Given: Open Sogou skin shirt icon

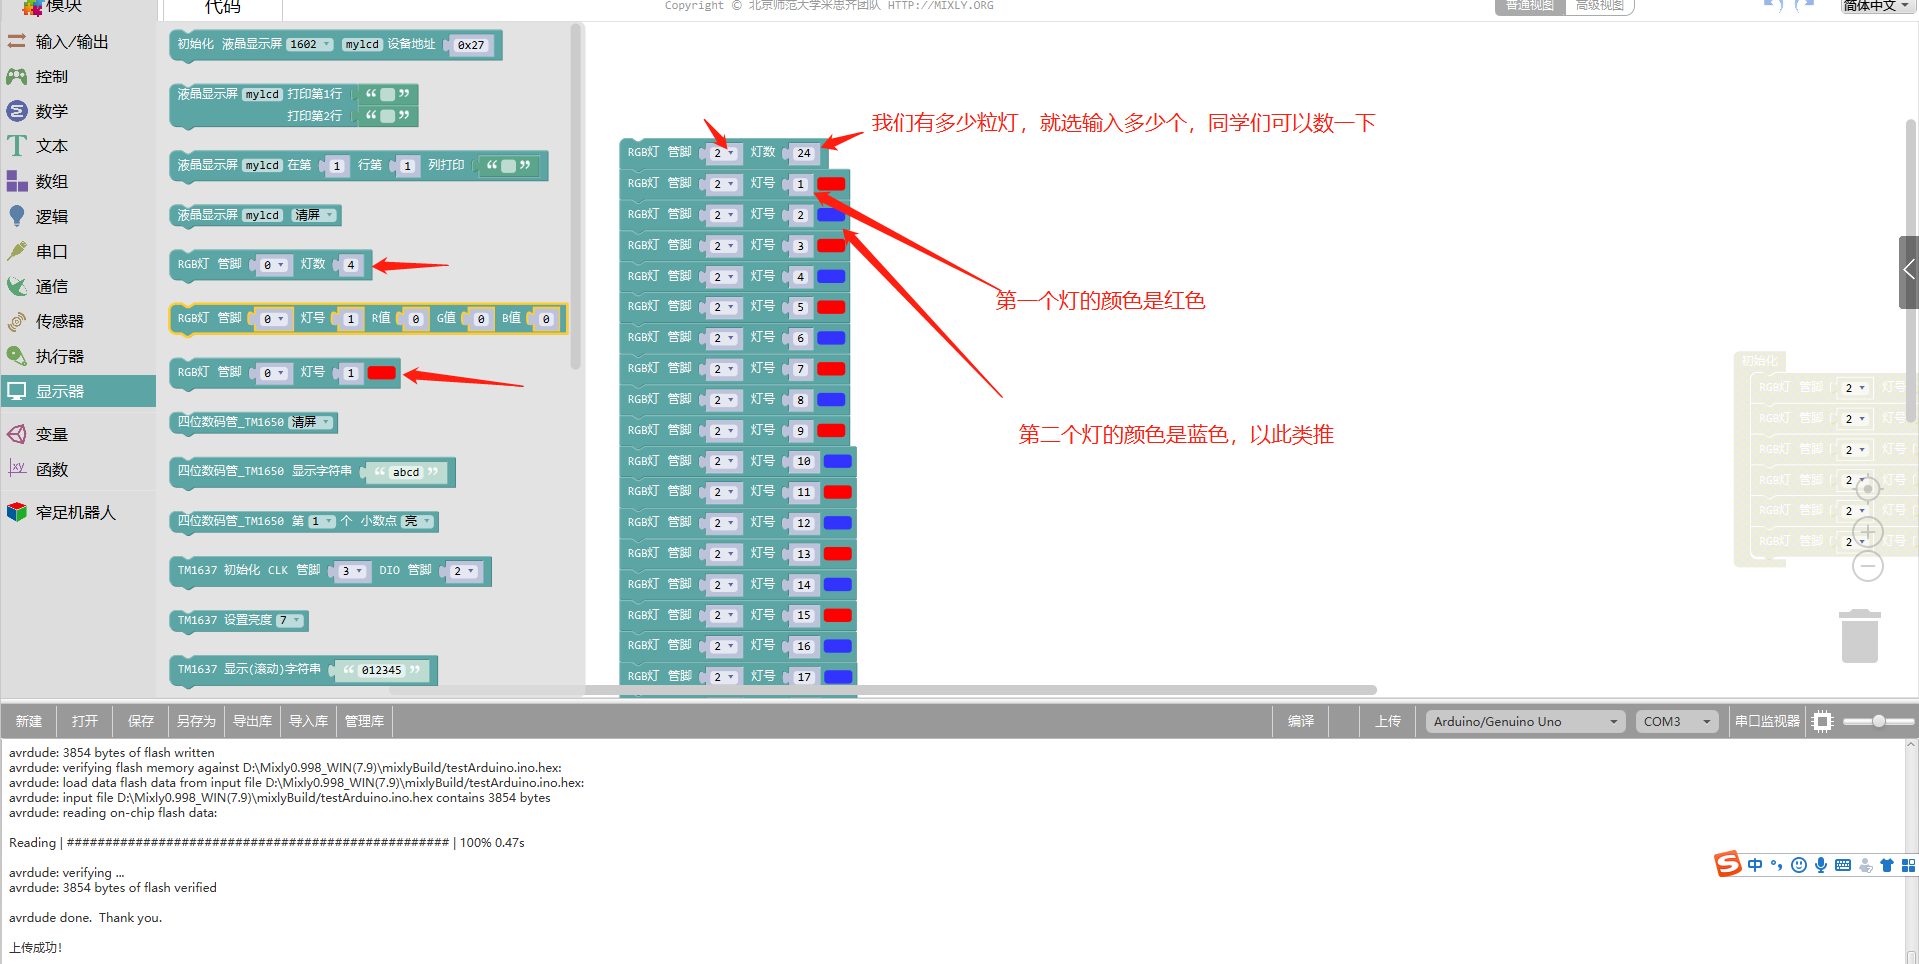Looking at the screenshot, I should pos(1887,865).
